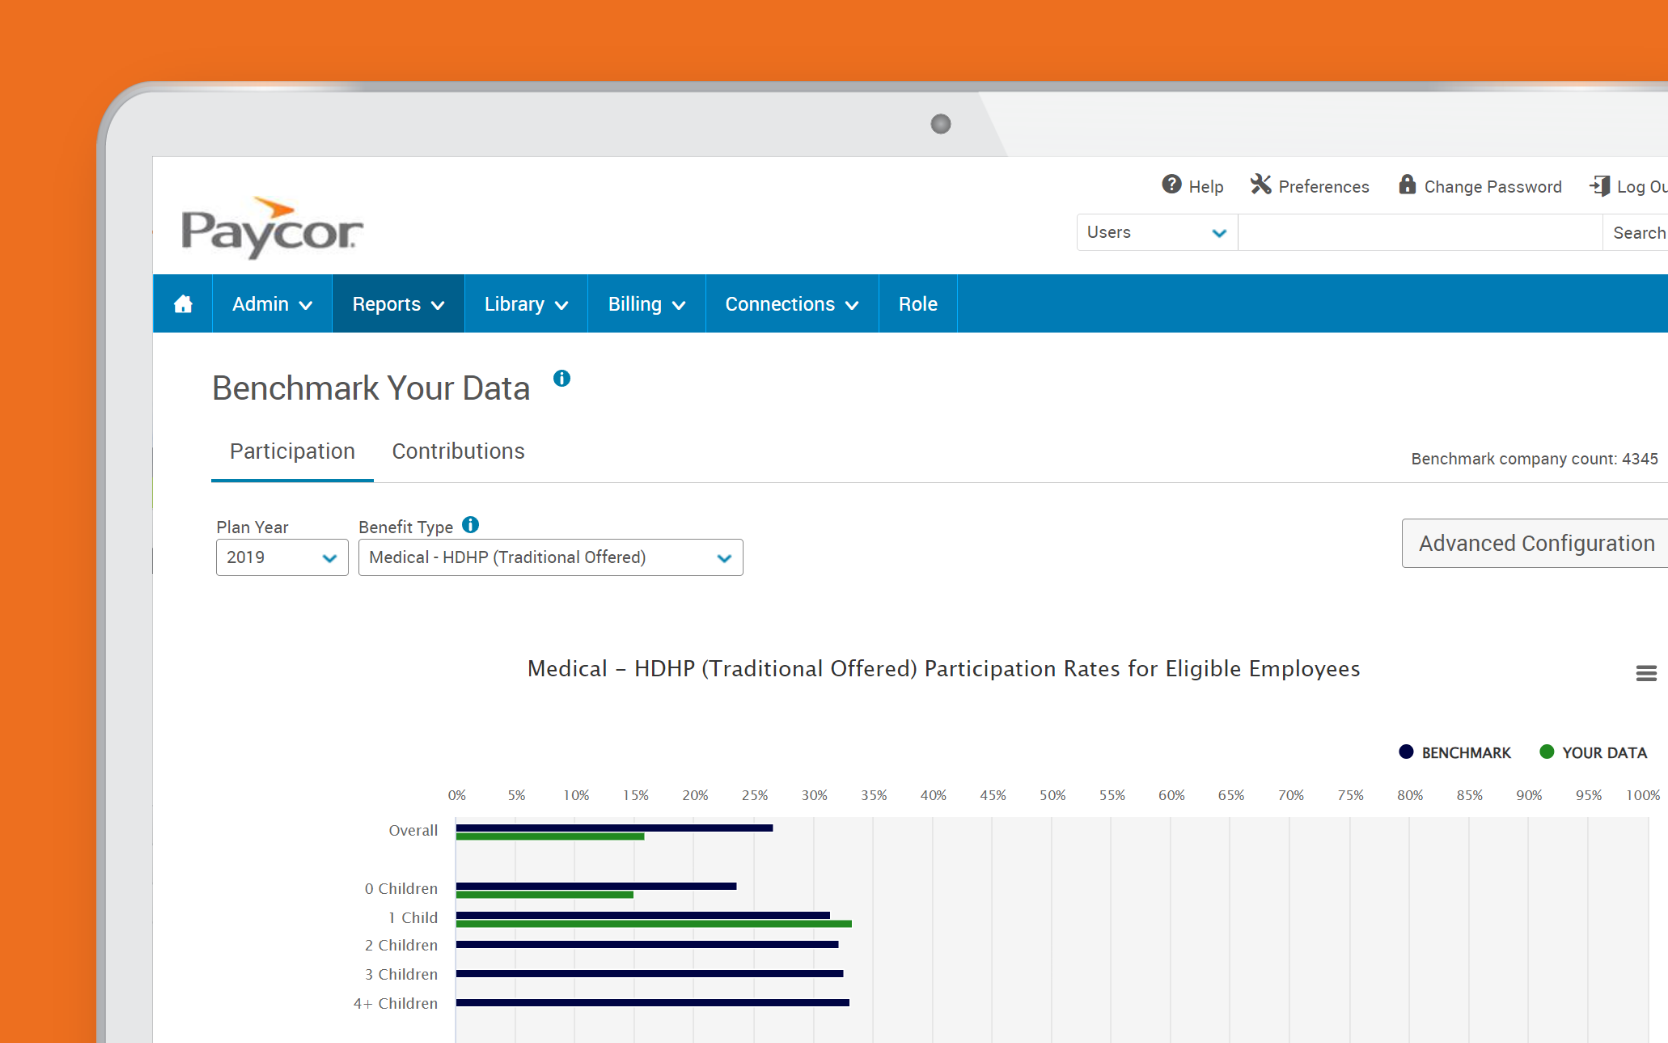Open the Users search-type dropdown
This screenshot has width=1668, height=1043.
point(1157,232)
